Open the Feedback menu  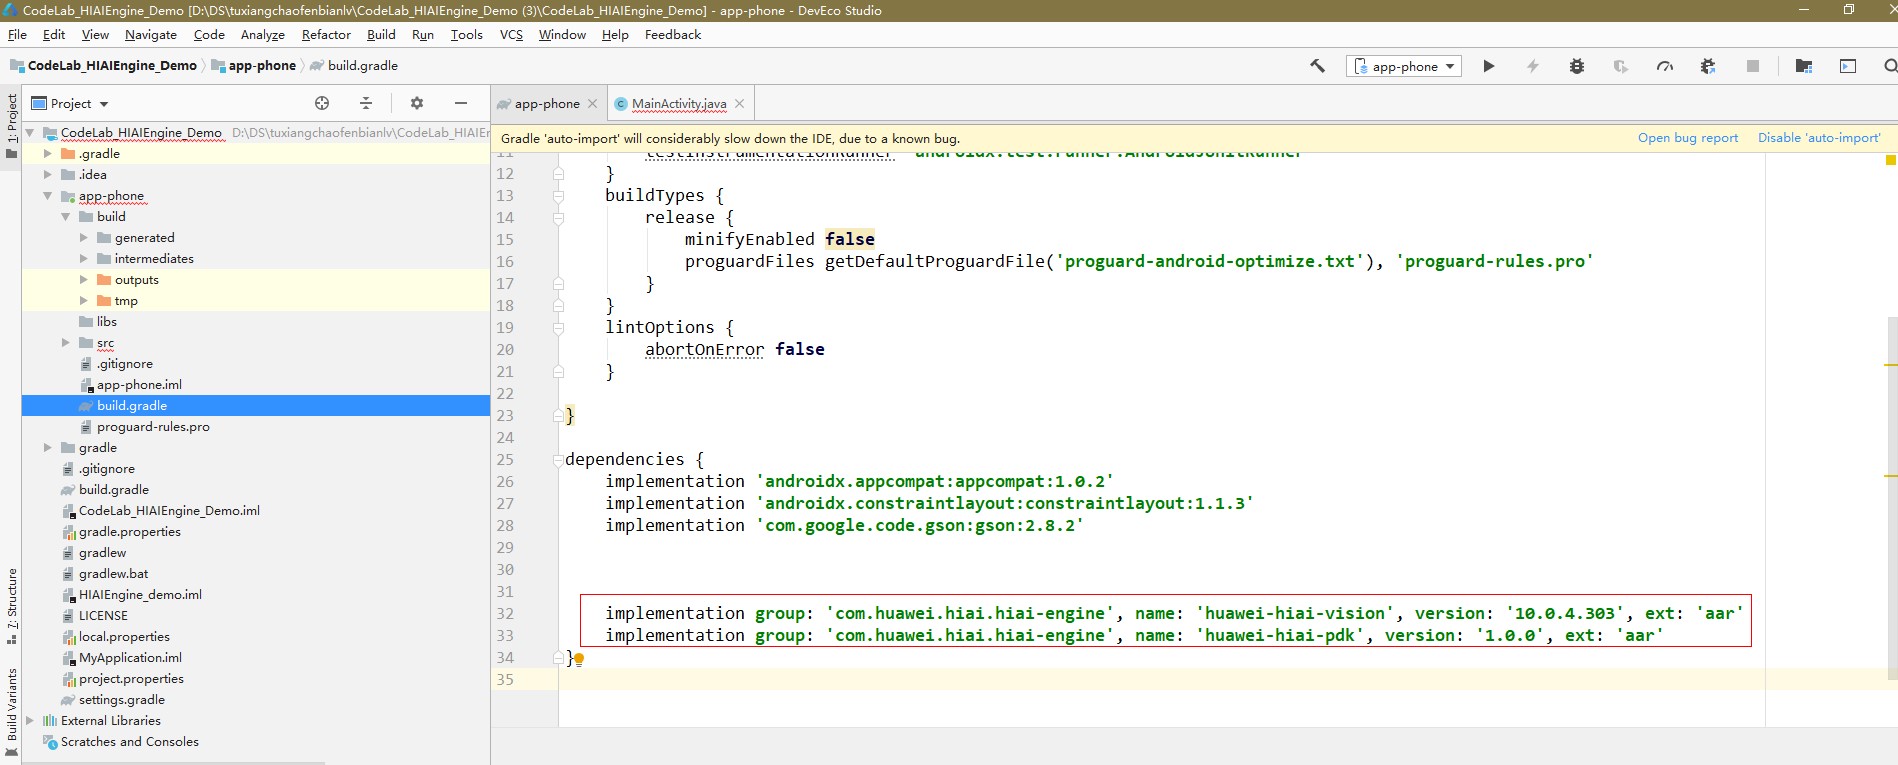click(x=673, y=34)
